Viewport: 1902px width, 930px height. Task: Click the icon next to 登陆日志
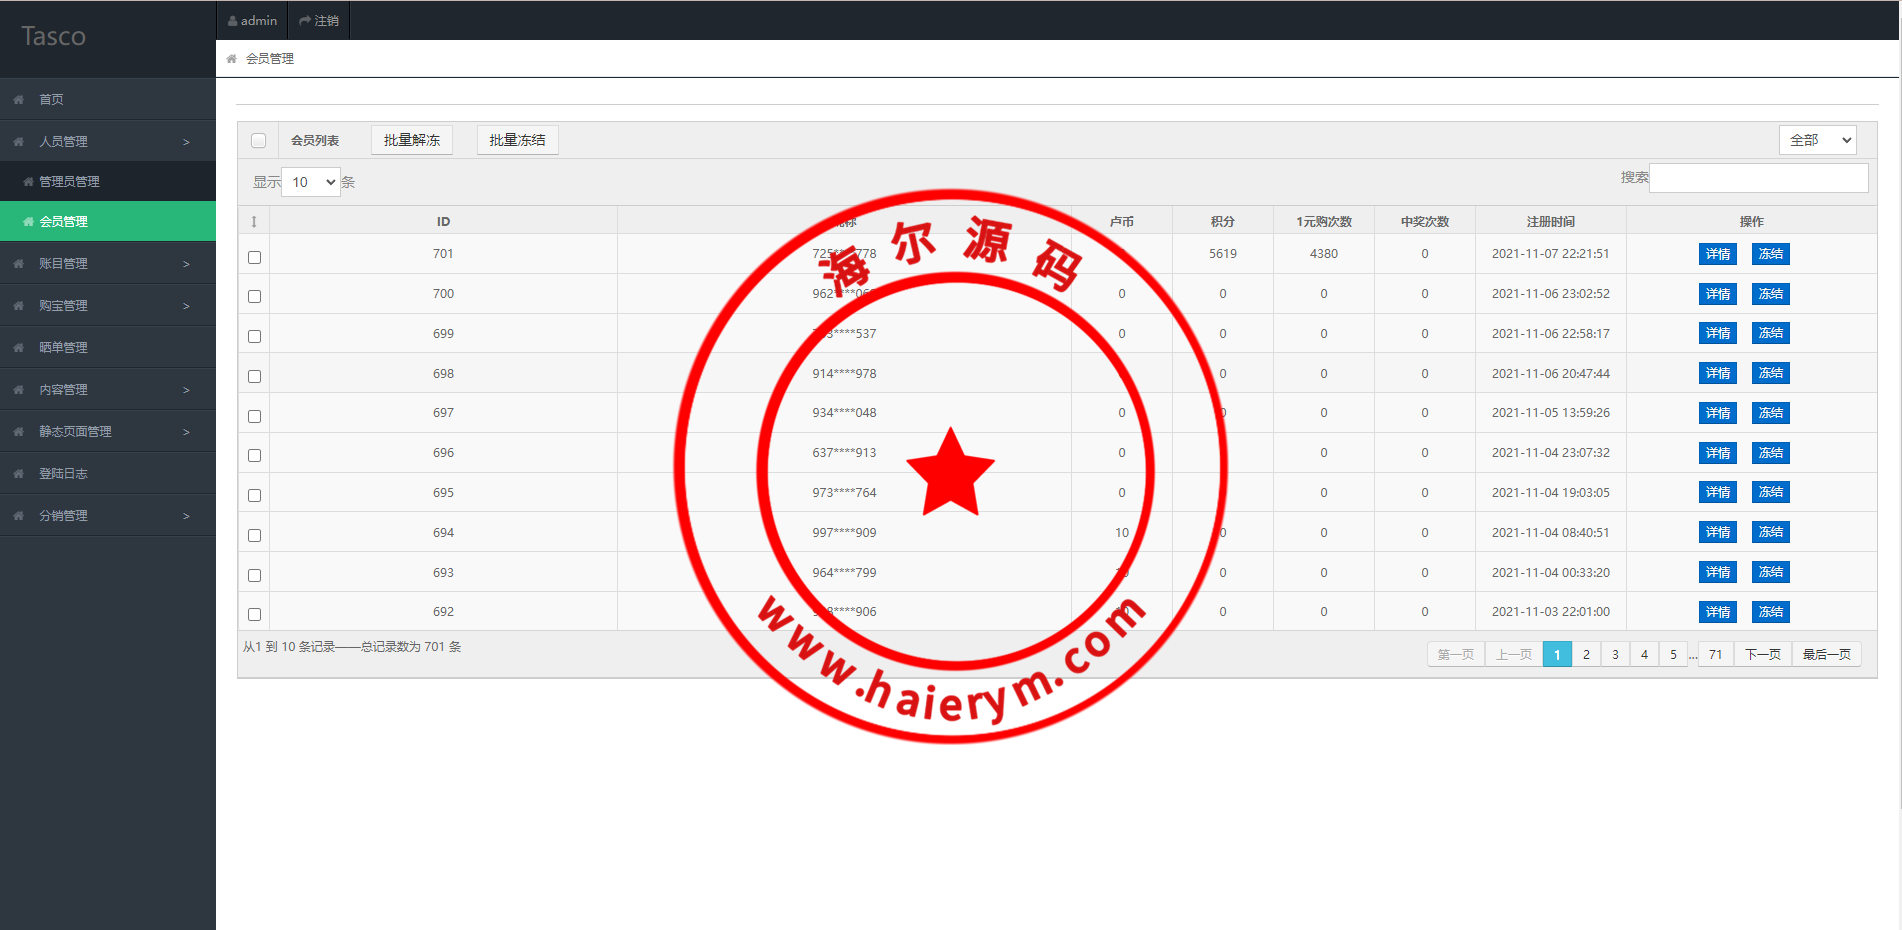click(x=19, y=474)
